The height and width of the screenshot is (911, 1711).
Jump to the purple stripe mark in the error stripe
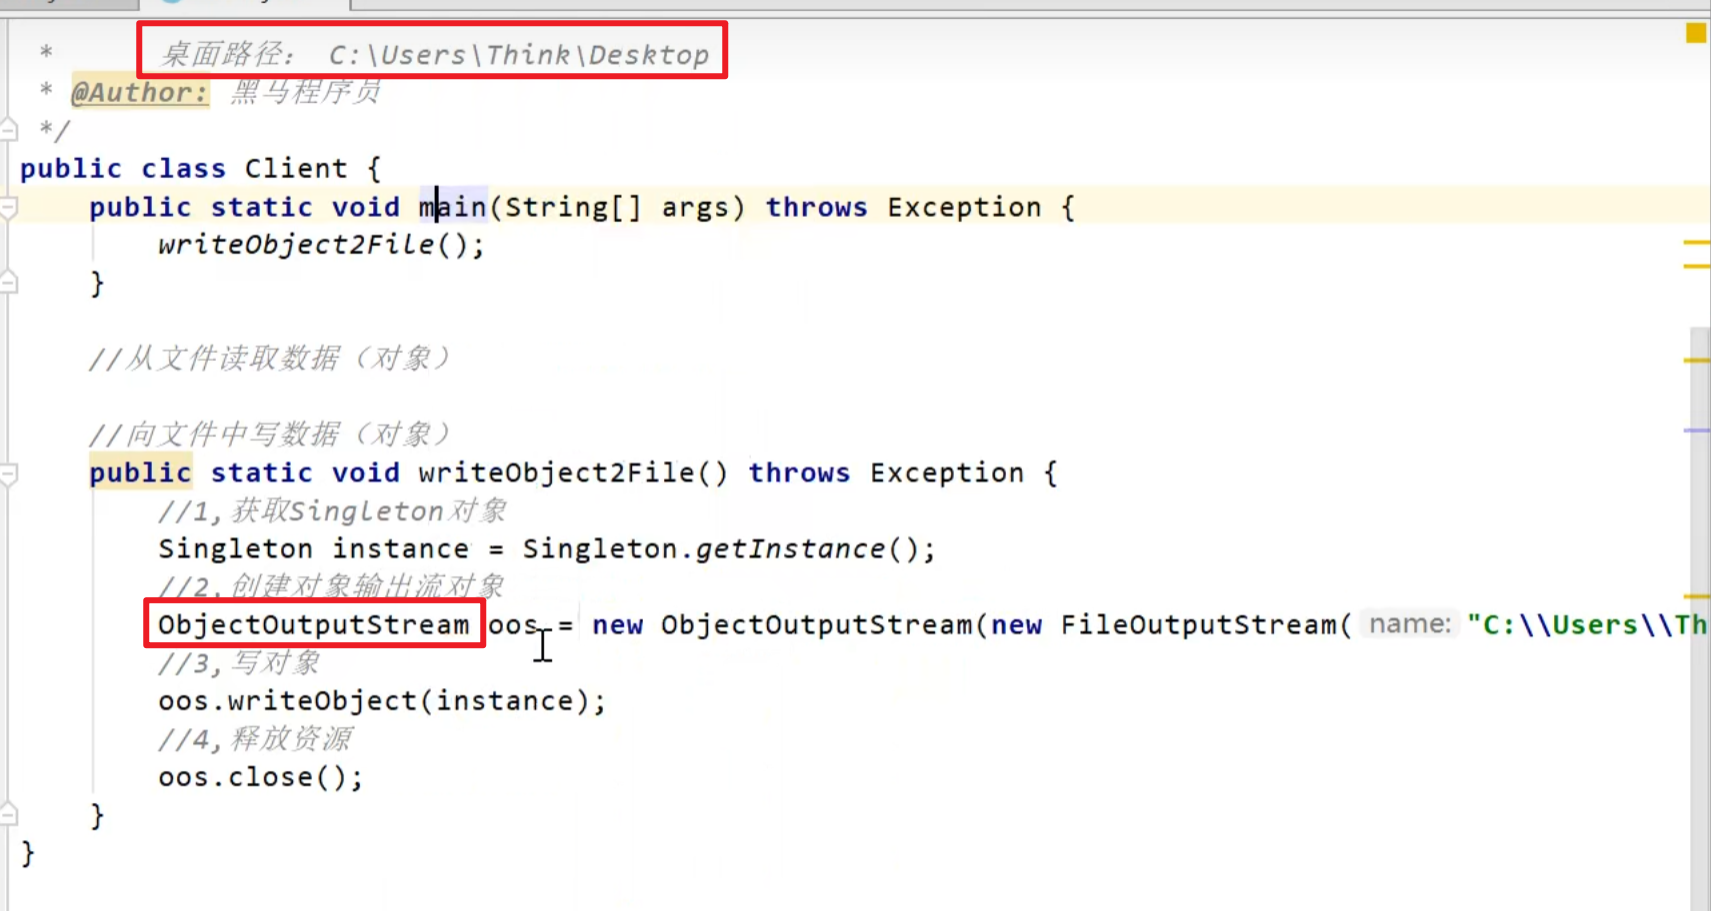(1696, 430)
